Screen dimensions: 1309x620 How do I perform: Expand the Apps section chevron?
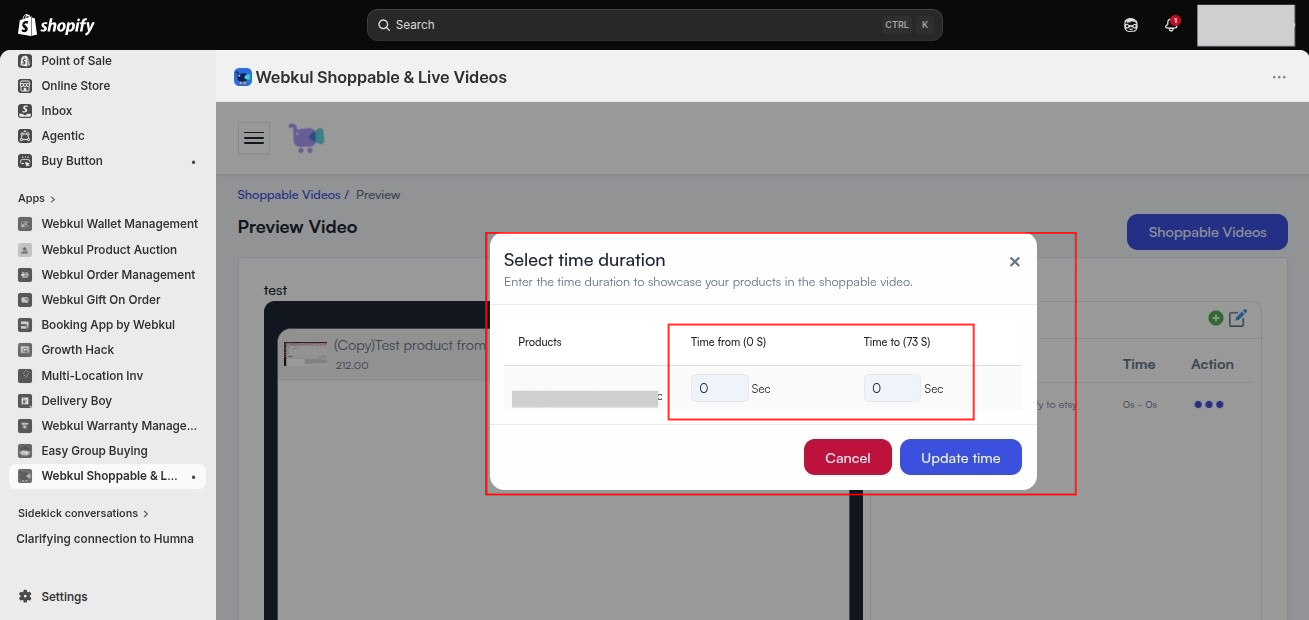[53, 199]
